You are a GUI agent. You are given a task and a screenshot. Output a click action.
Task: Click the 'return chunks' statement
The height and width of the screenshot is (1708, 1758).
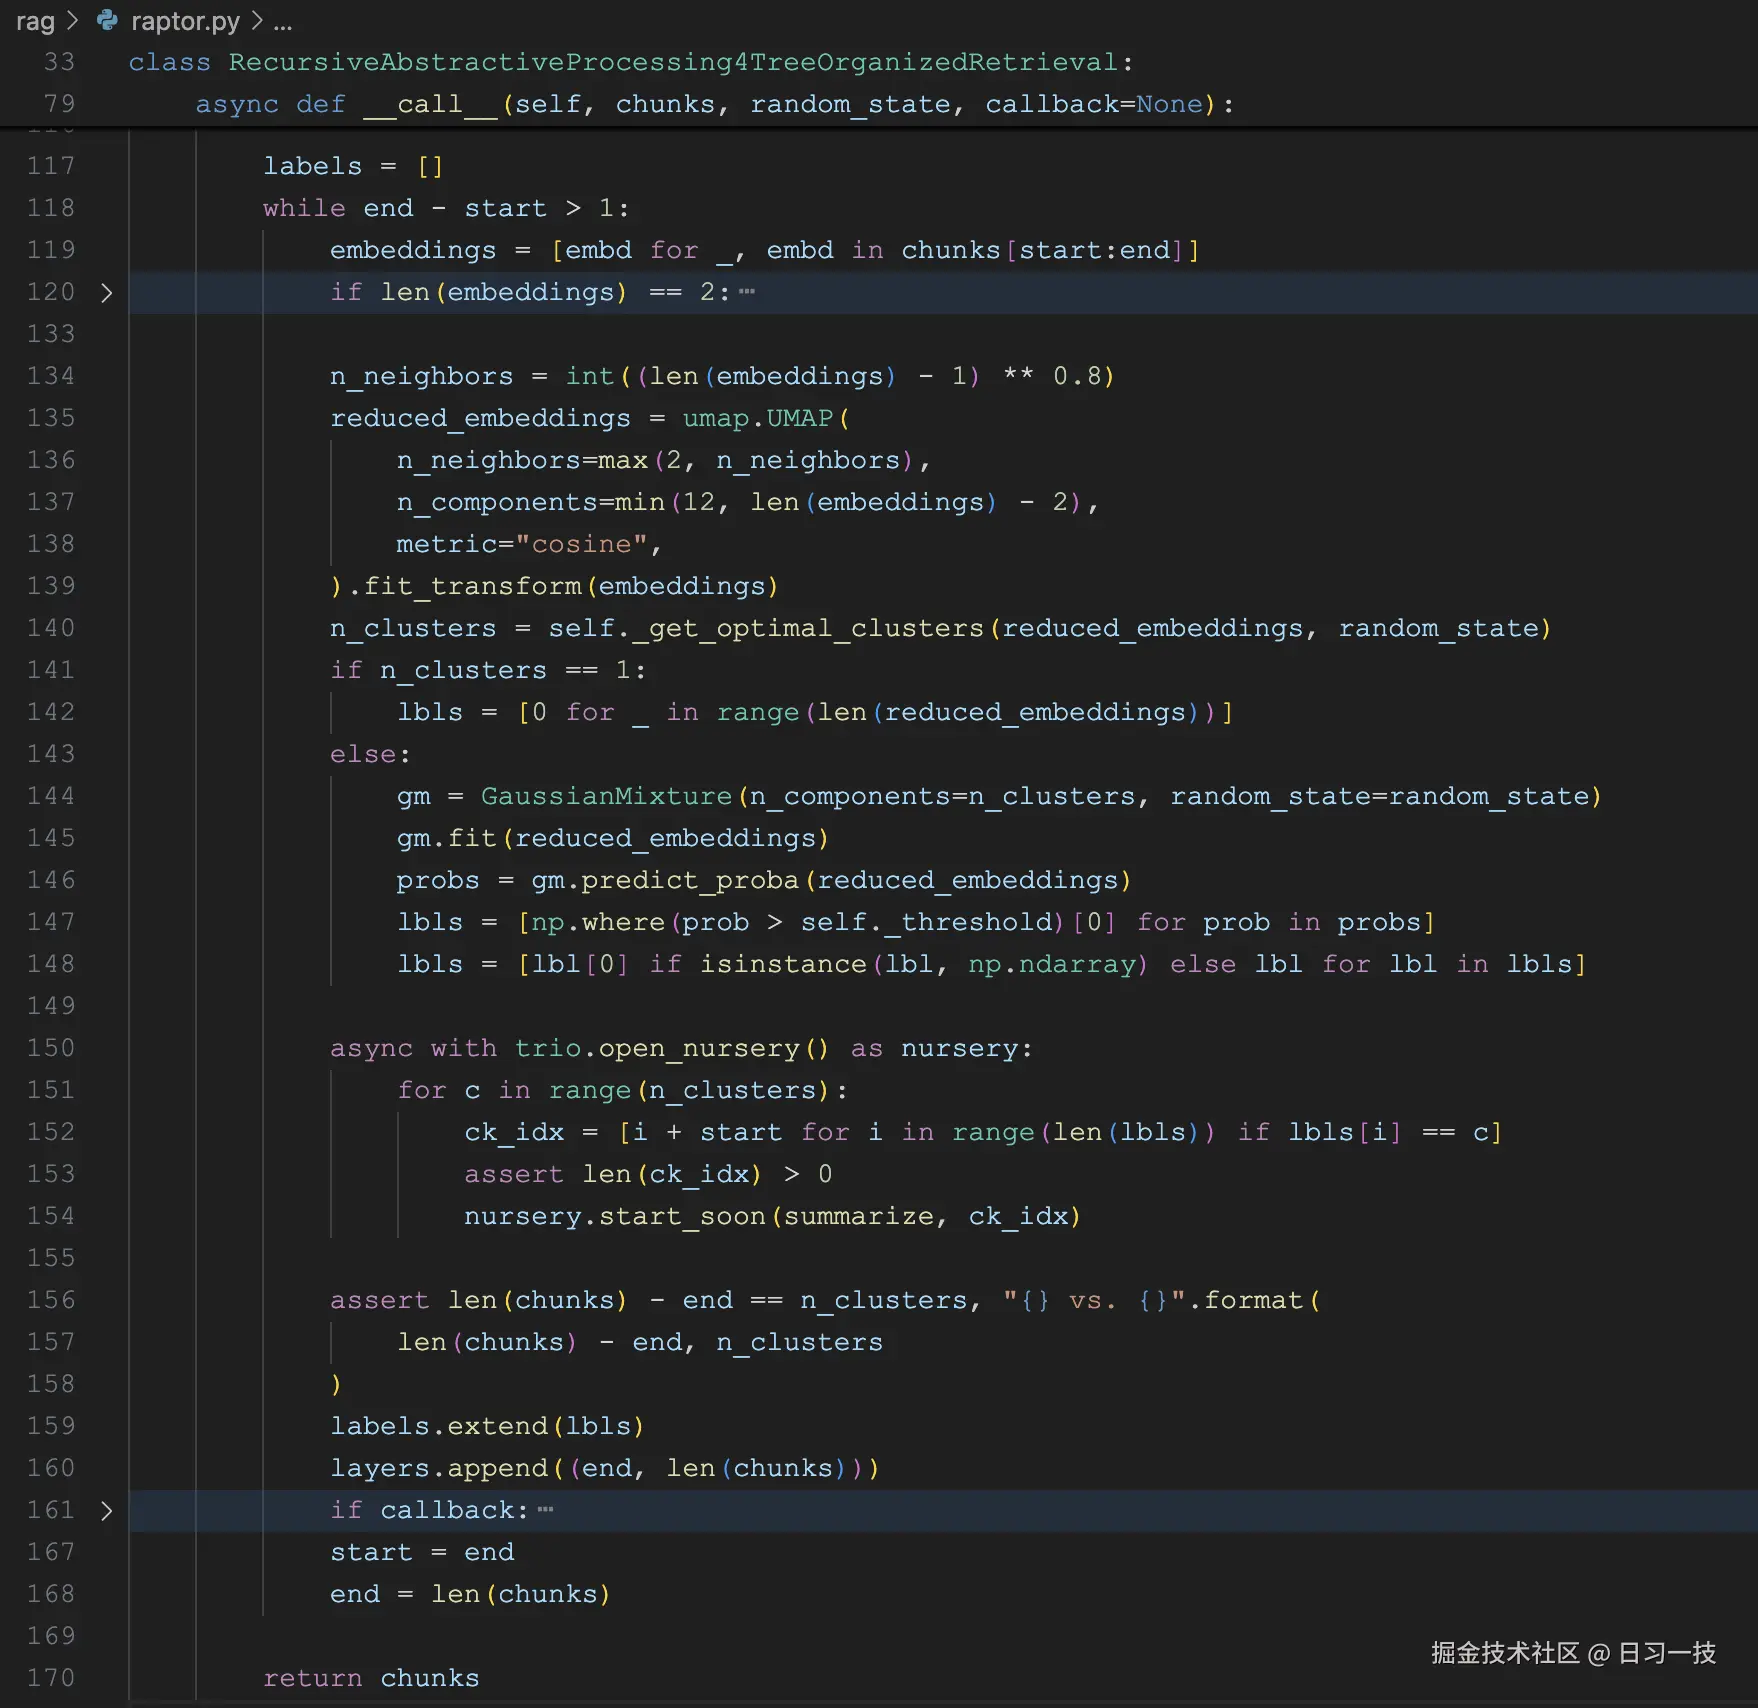coord(371,1678)
